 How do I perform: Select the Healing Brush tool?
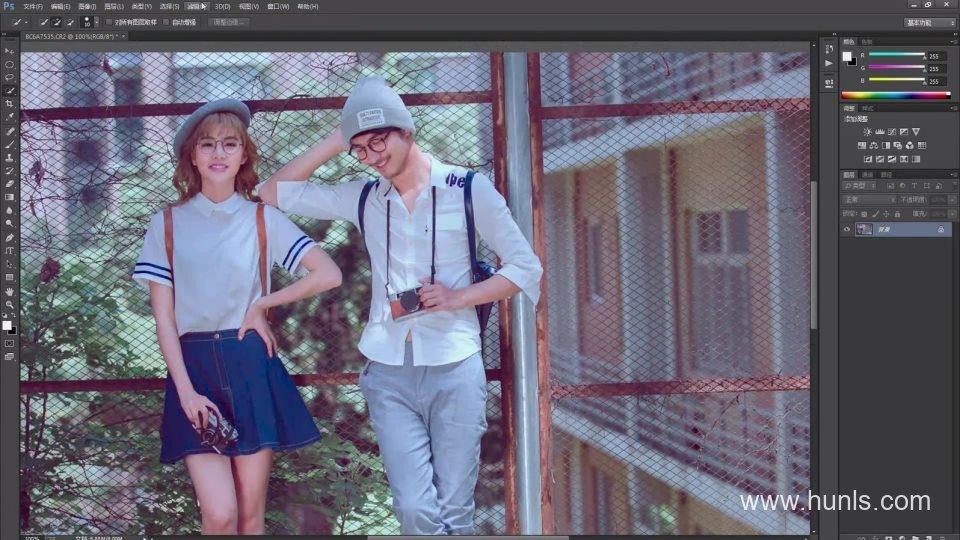point(9,132)
